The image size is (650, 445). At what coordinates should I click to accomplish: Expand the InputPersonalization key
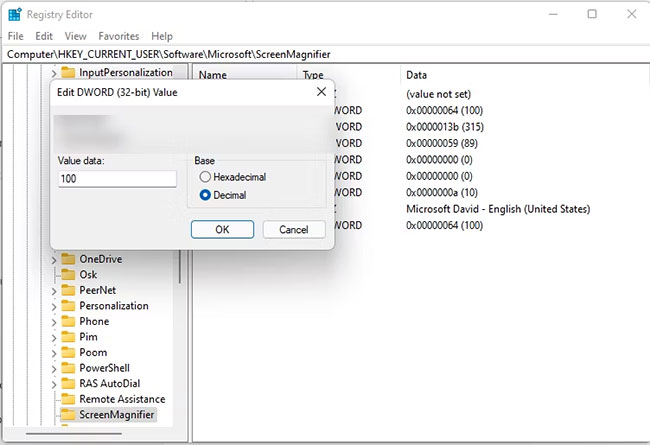coord(54,74)
